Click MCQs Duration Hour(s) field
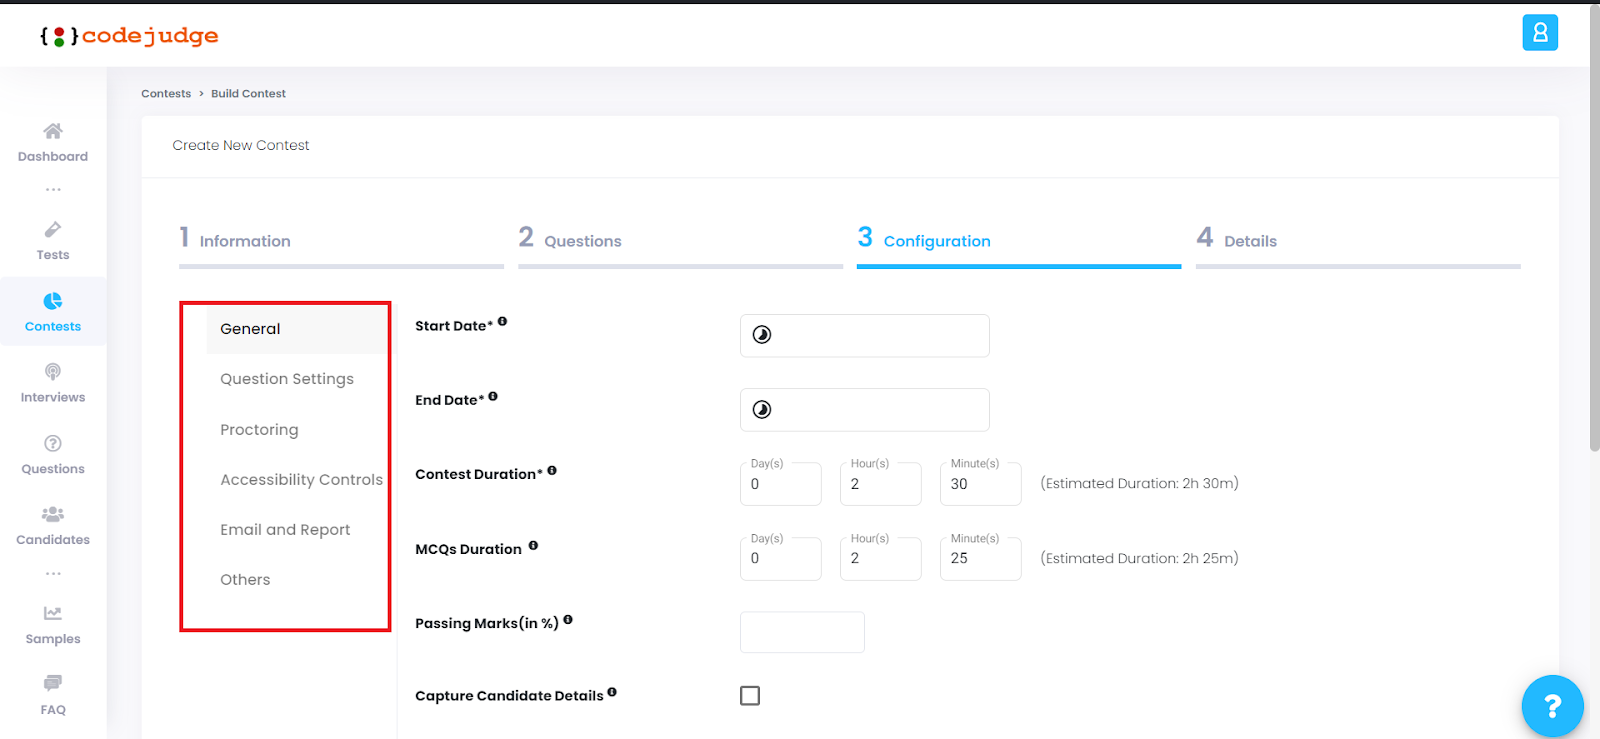 [881, 559]
